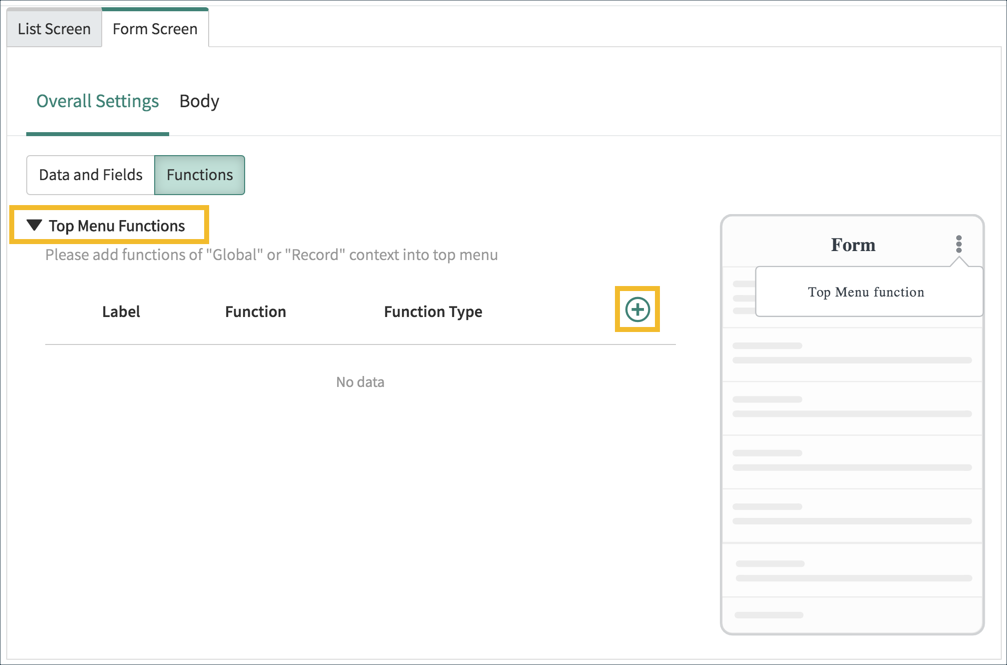
Task: Click the plus icon in the highlighted box
Action: [x=637, y=310]
